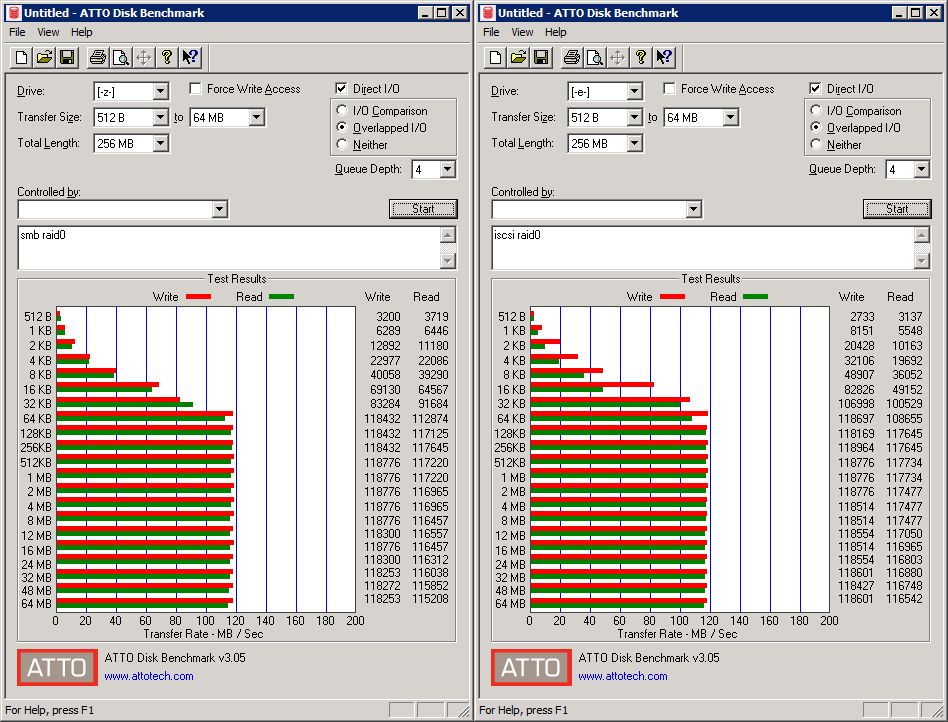This screenshot has width=948, height=722.
Task: Click title bar app icon of right window
Action: pyautogui.click(x=487, y=13)
